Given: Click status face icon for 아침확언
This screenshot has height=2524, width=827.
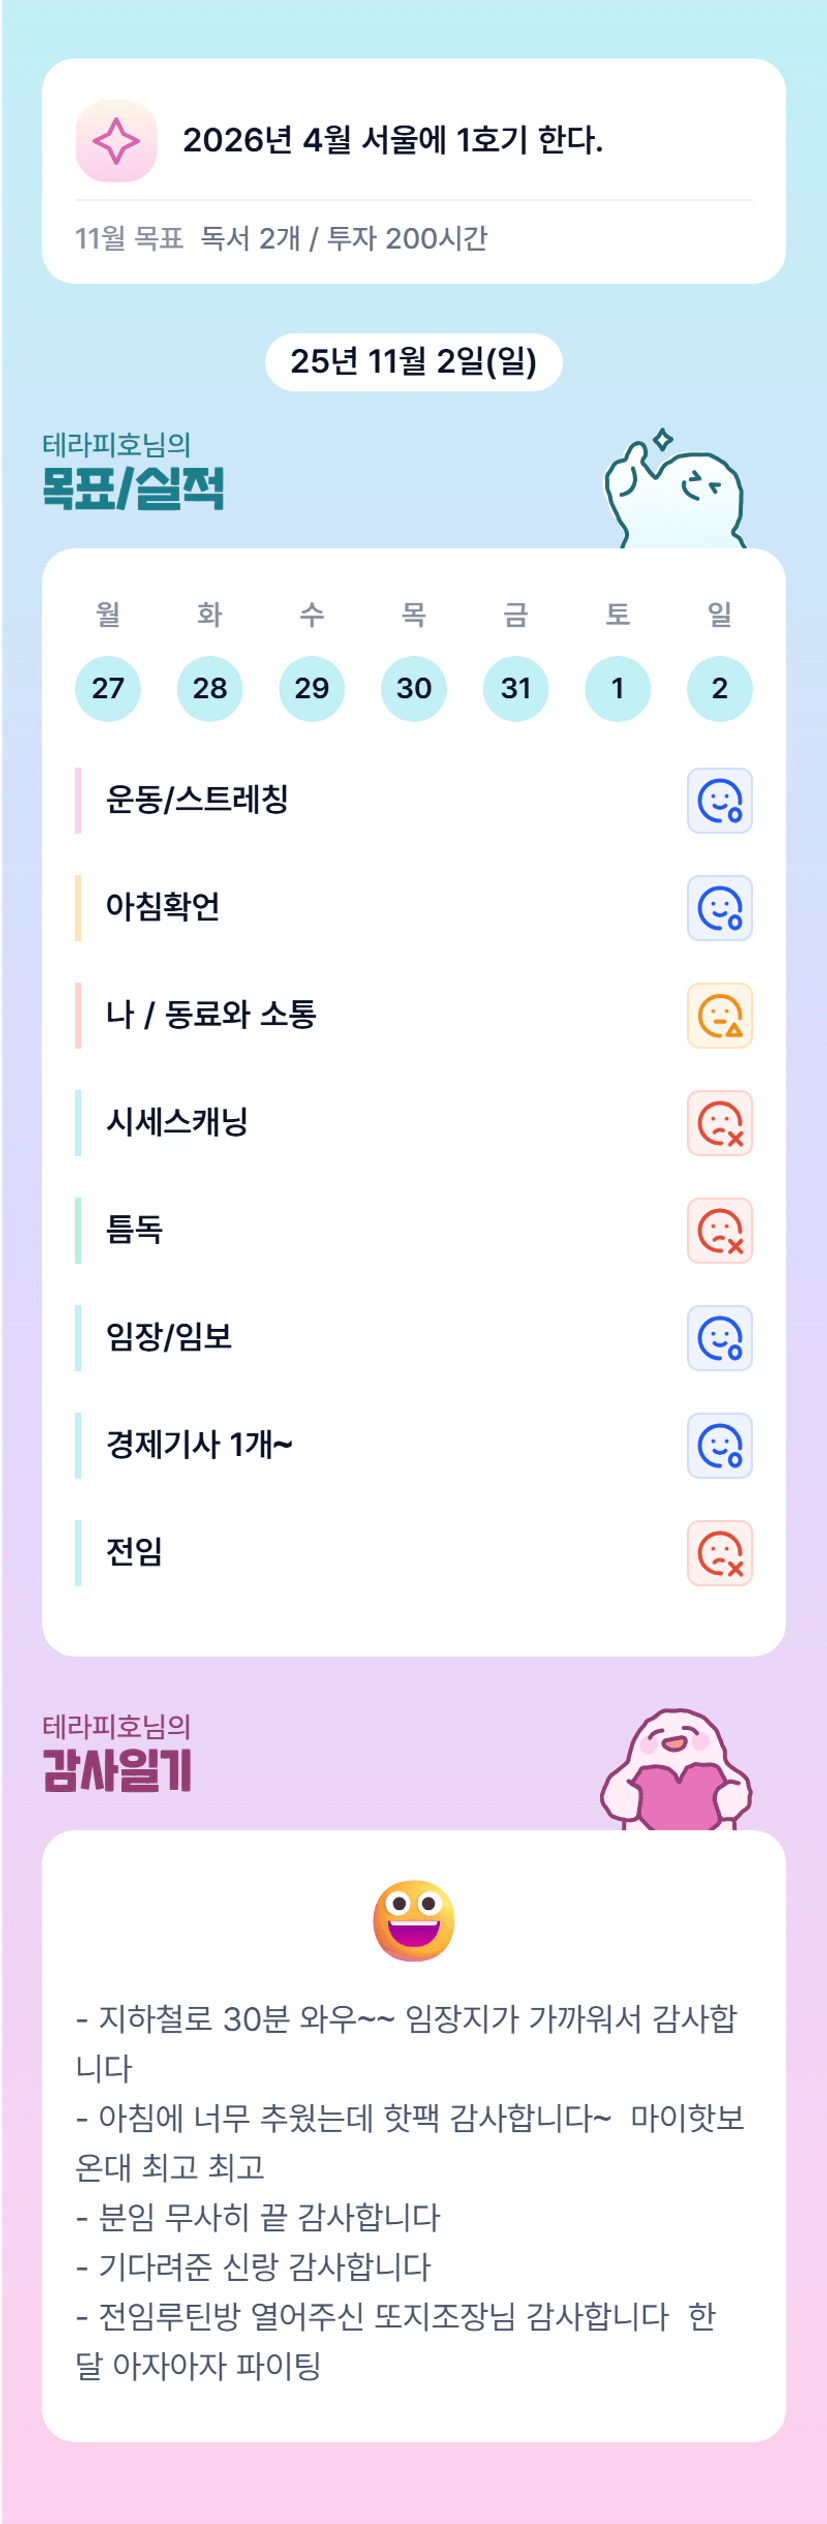Looking at the screenshot, I should (x=719, y=909).
